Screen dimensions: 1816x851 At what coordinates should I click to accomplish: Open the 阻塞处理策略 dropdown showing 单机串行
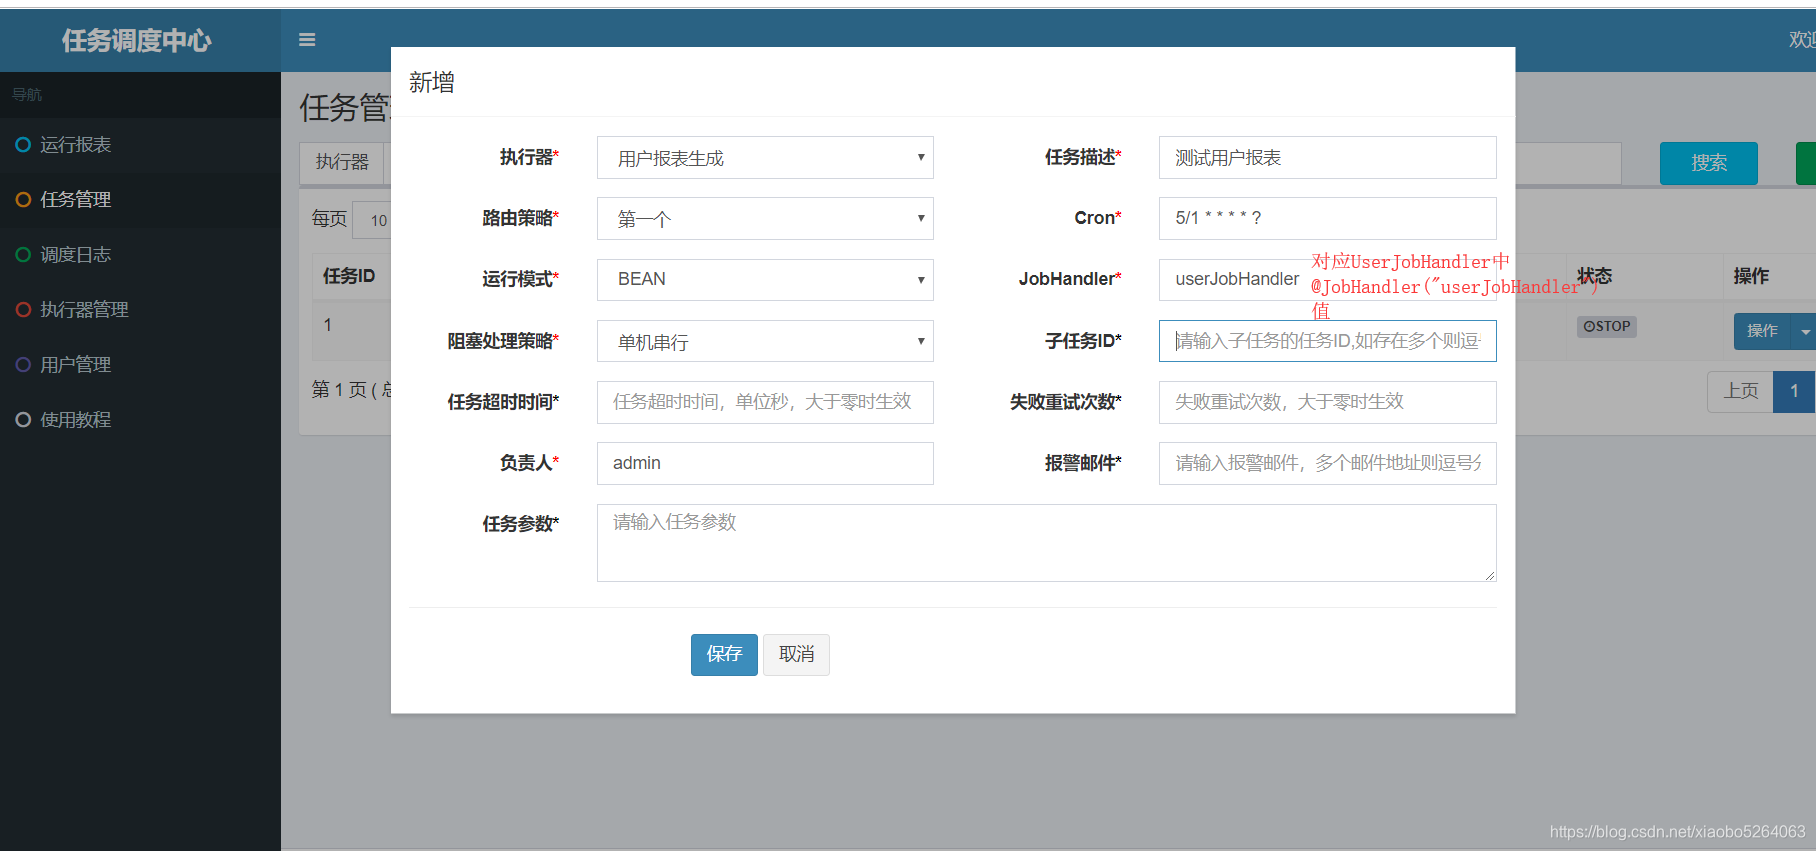click(765, 341)
